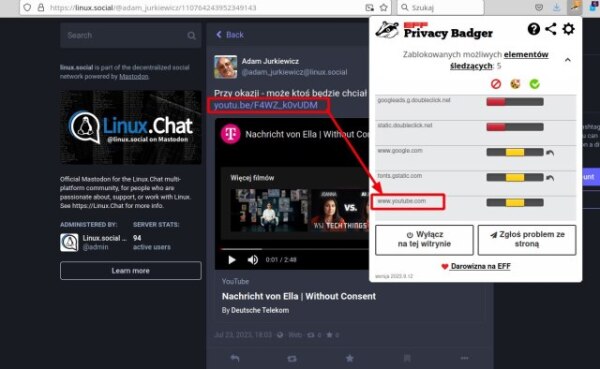The width and height of the screenshot is (600, 369).
Task: Click the green allow legend icon
Action: 535,84
